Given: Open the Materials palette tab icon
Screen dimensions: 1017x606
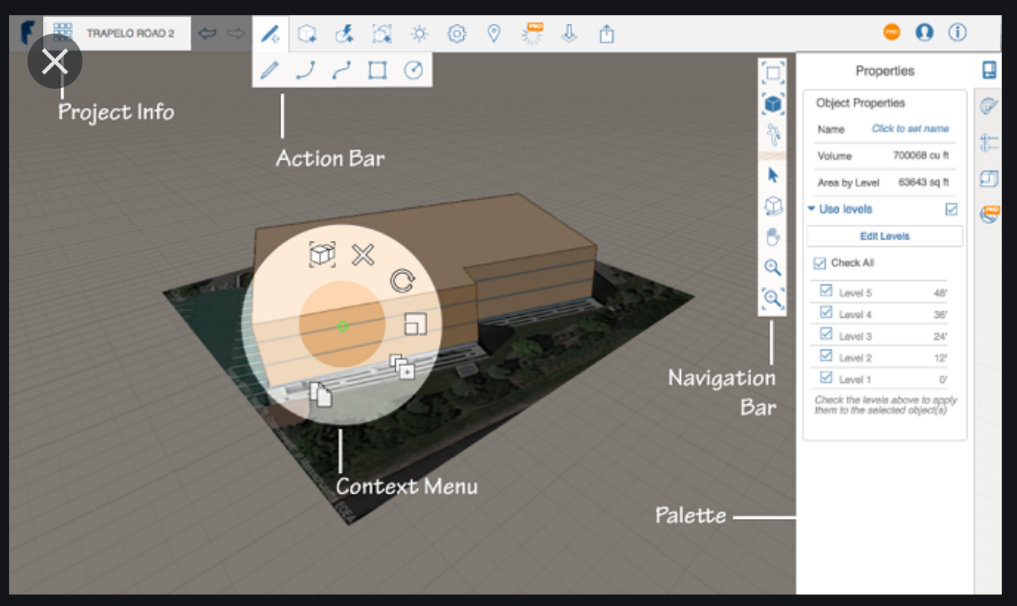Looking at the screenshot, I should click(988, 106).
